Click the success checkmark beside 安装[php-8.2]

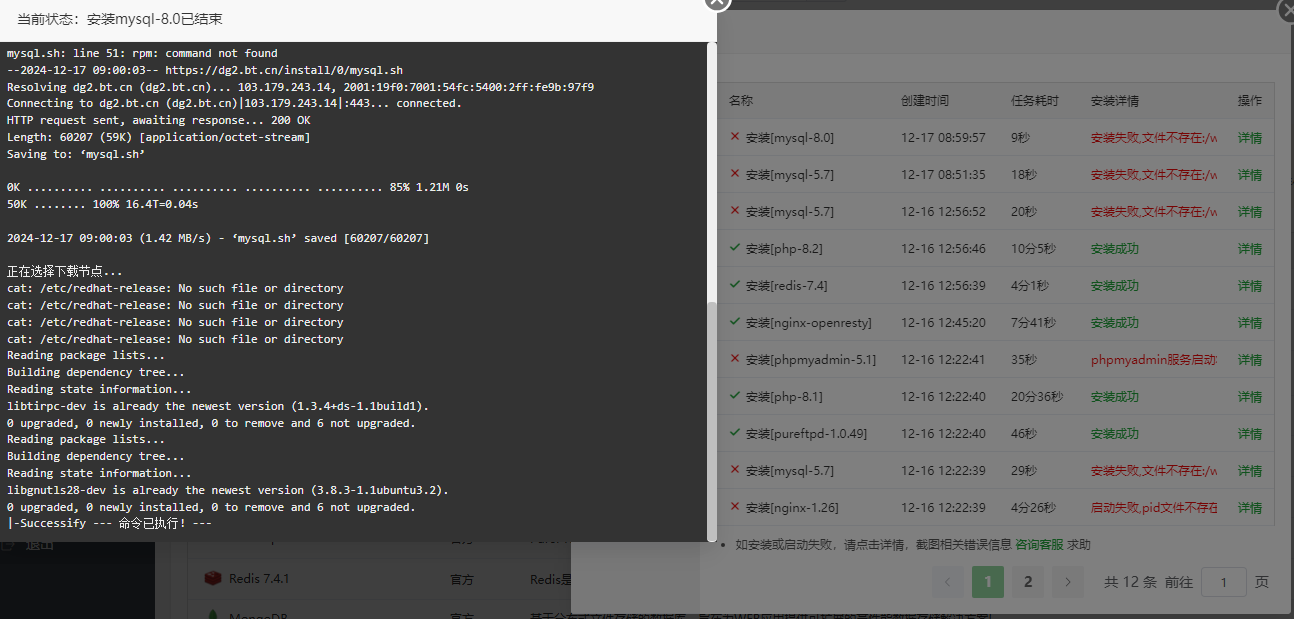735,247
